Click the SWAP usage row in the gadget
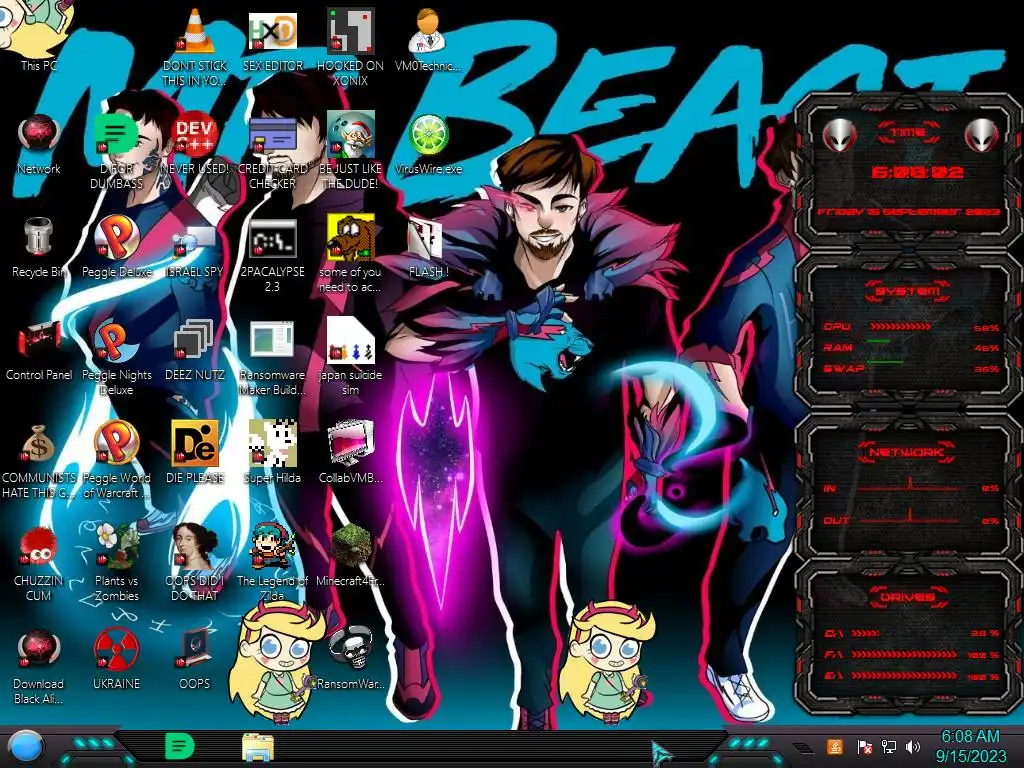 pos(912,368)
